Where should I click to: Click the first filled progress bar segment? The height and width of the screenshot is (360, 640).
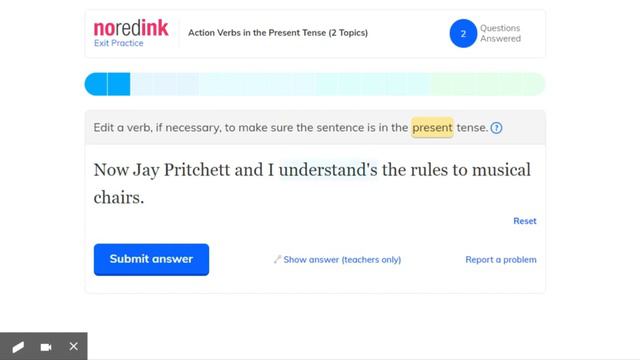coord(96,84)
